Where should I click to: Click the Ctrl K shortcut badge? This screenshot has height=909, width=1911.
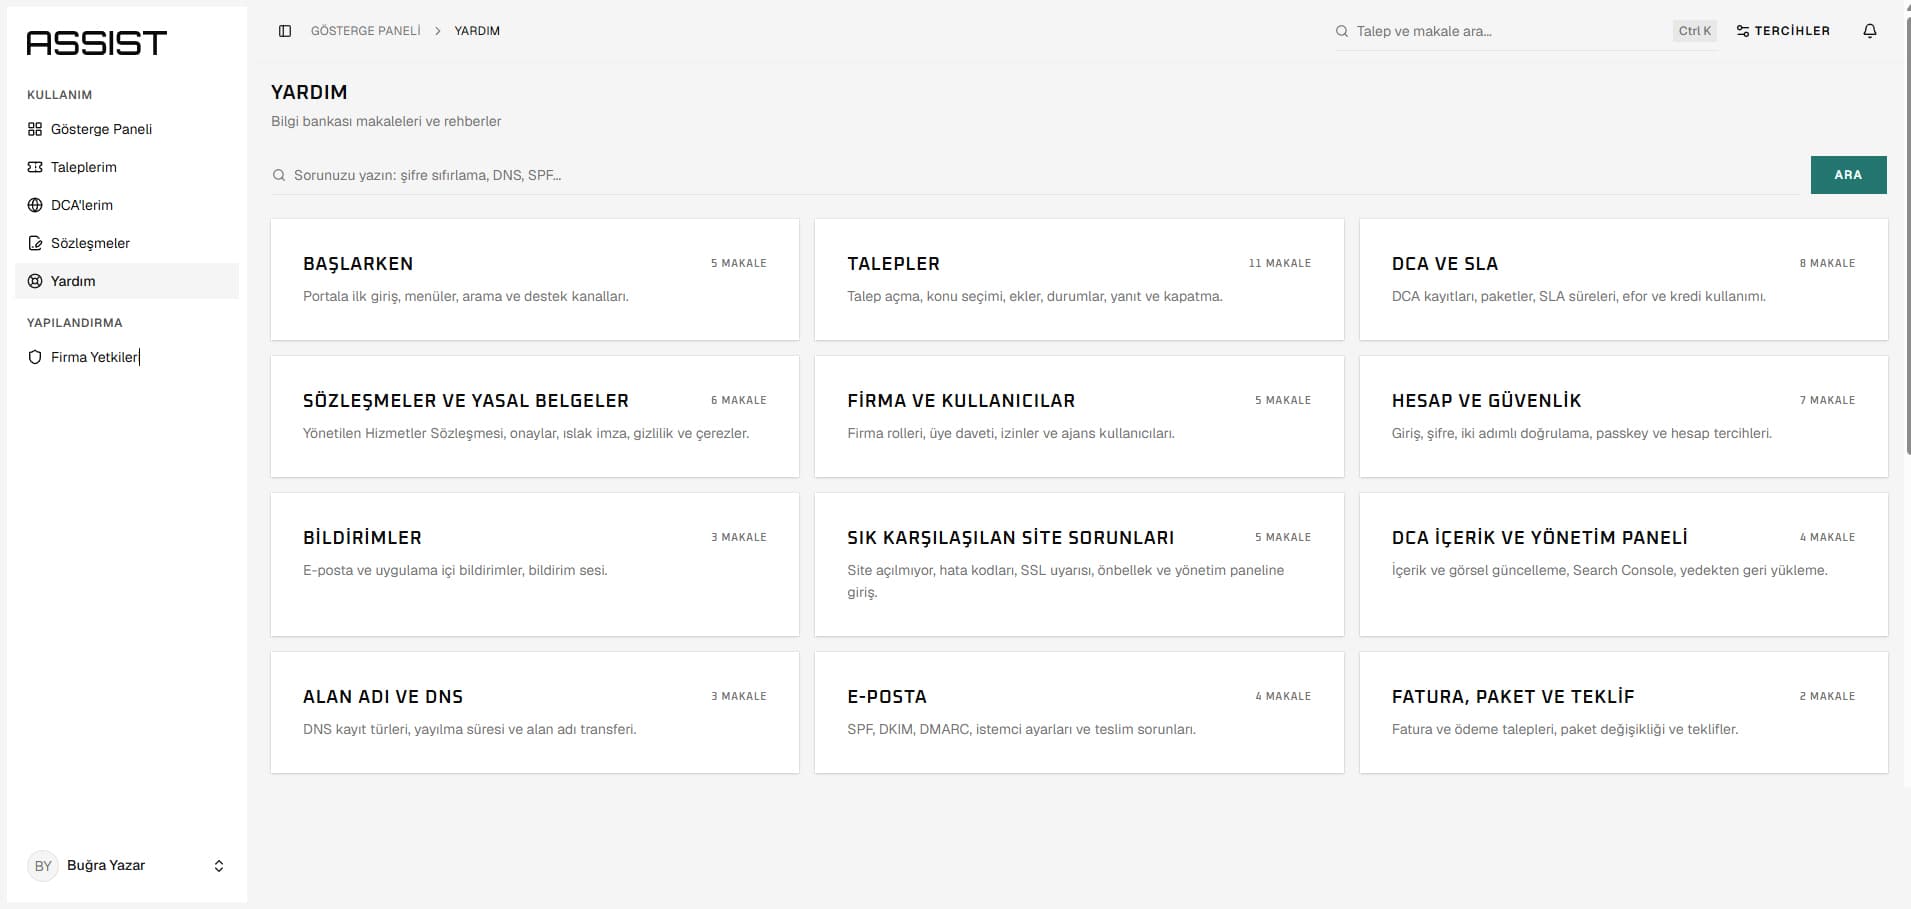click(1694, 31)
